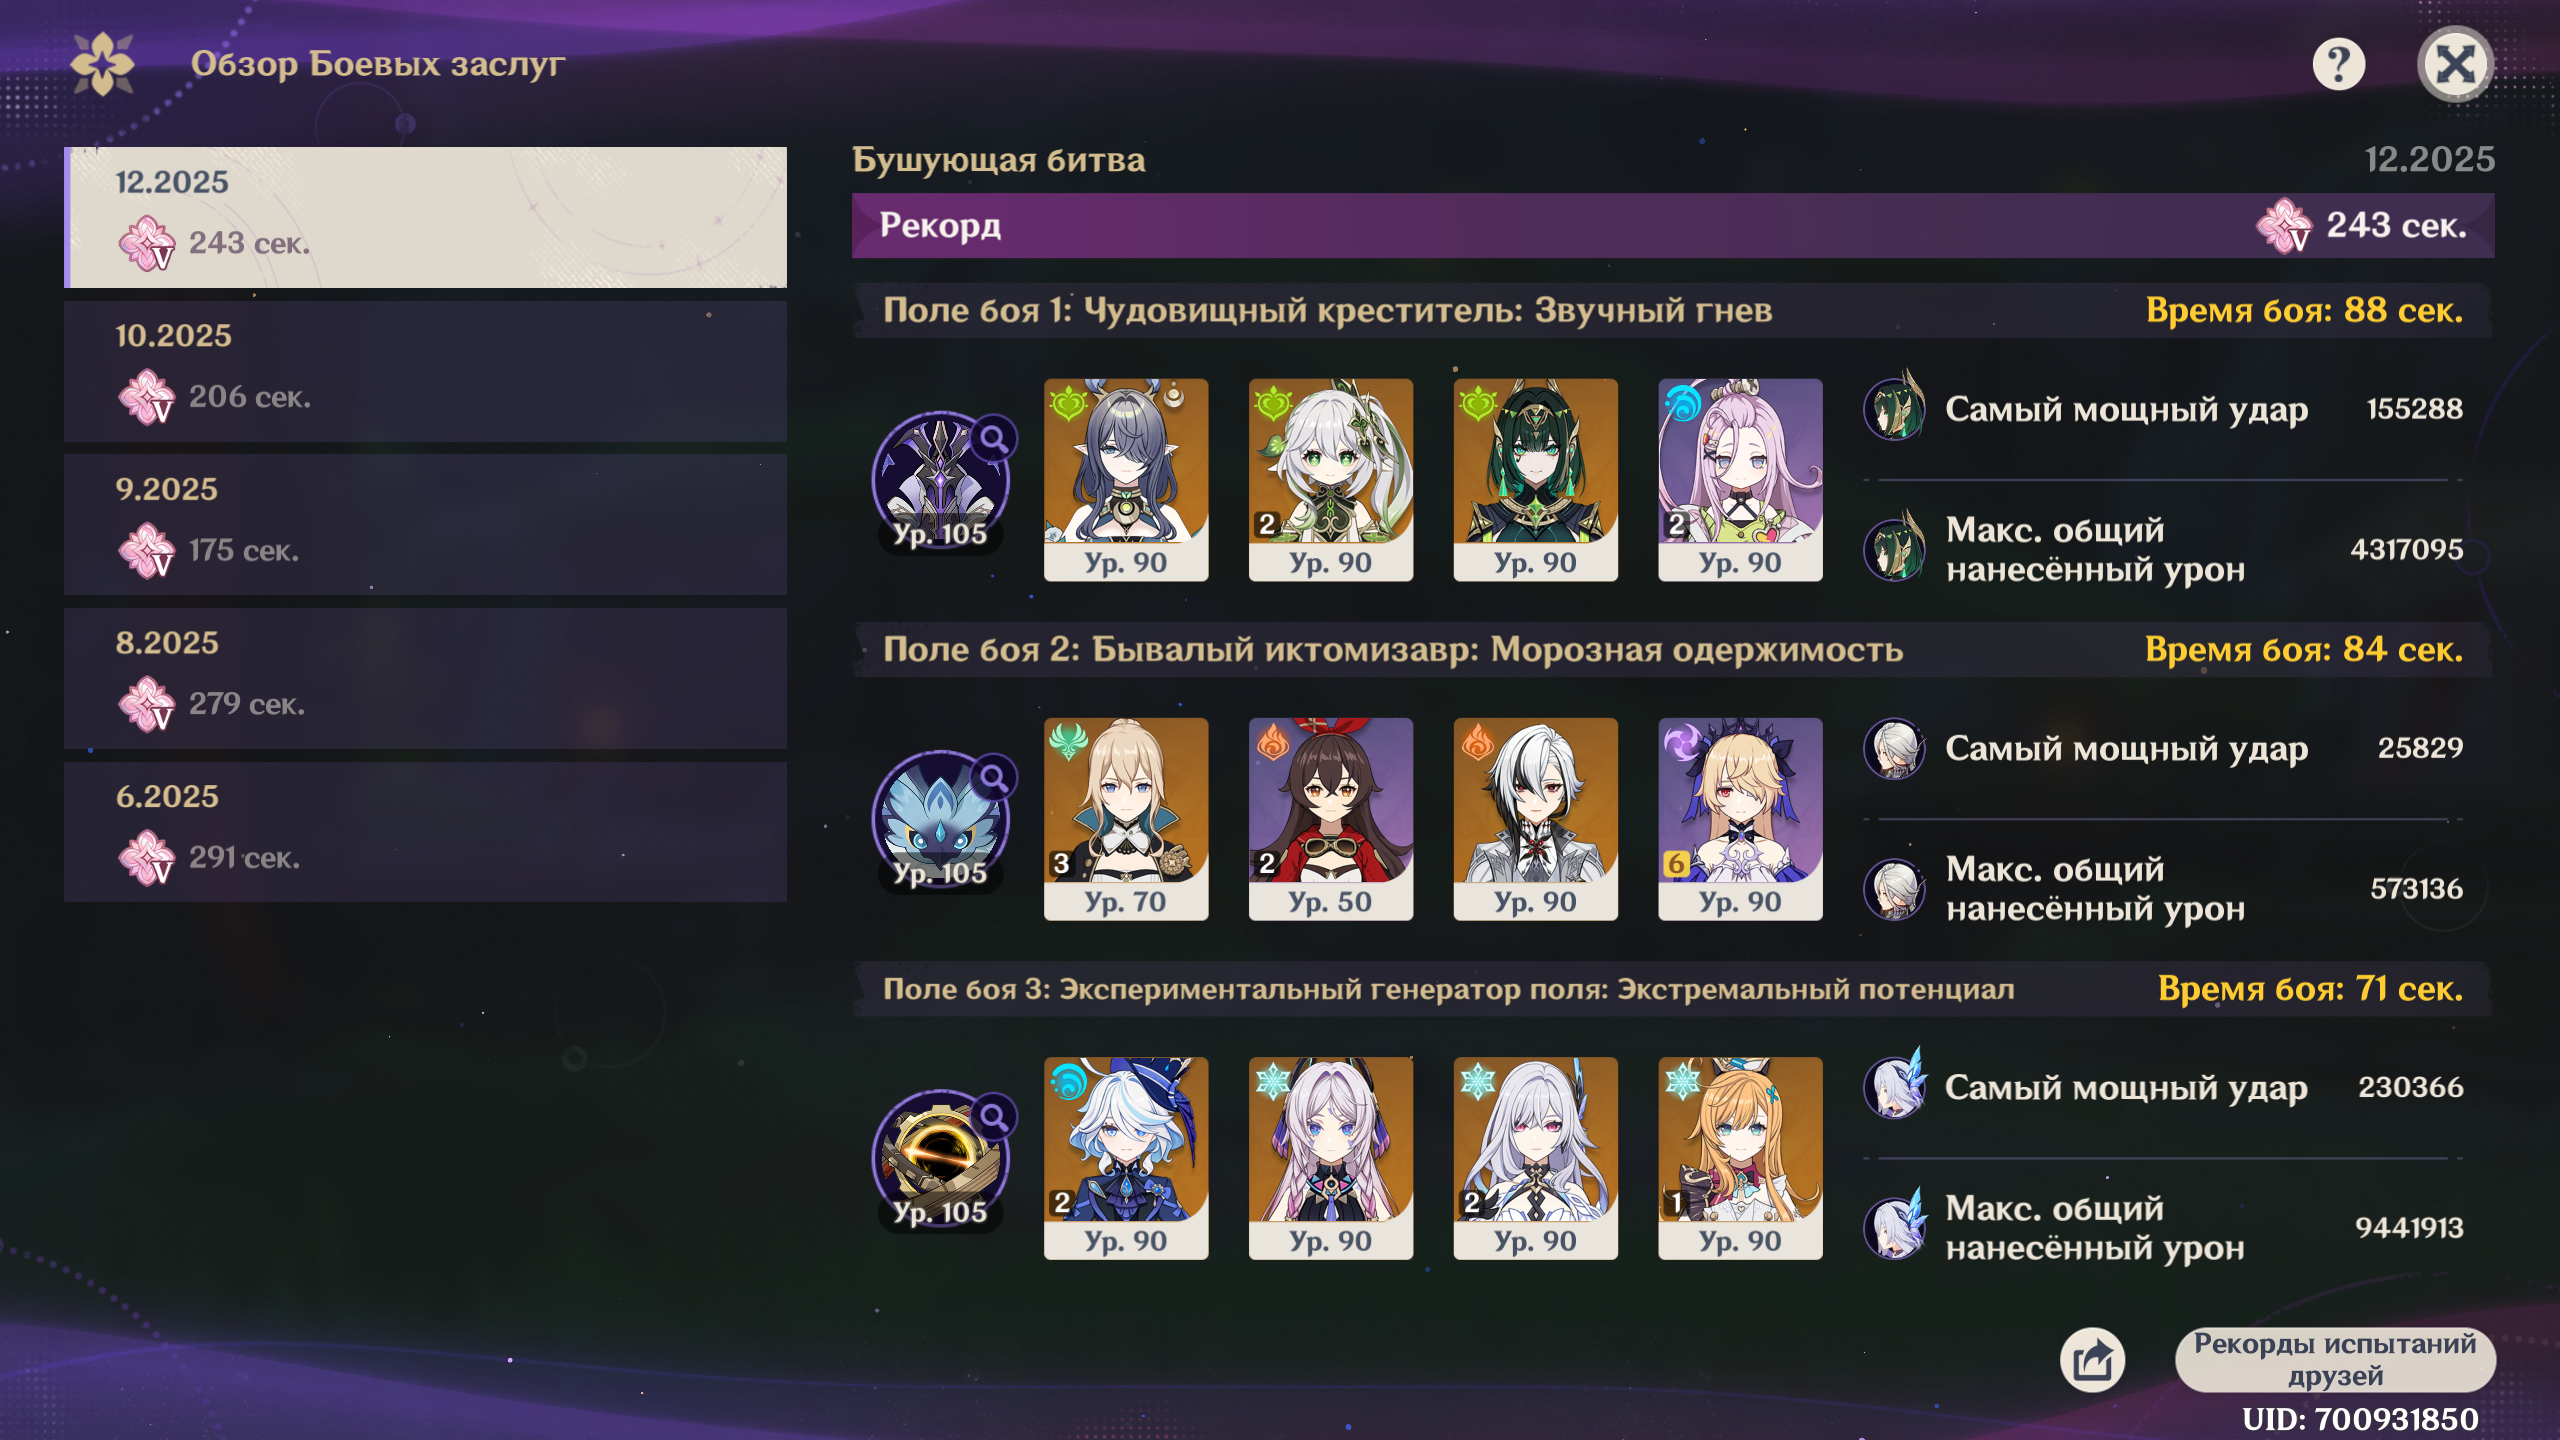Click the Battlefield 1 strongest-hit character avatar
Image resolution: width=2560 pixels, height=1440 pixels.
(1895, 407)
